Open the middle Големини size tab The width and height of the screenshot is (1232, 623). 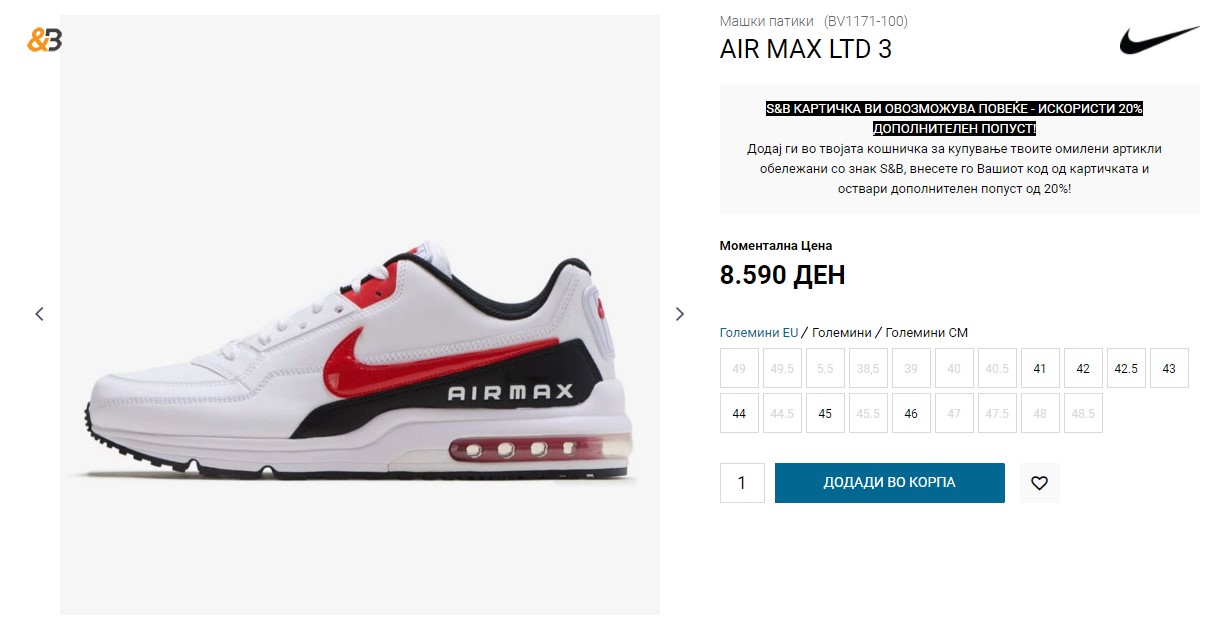pos(842,333)
